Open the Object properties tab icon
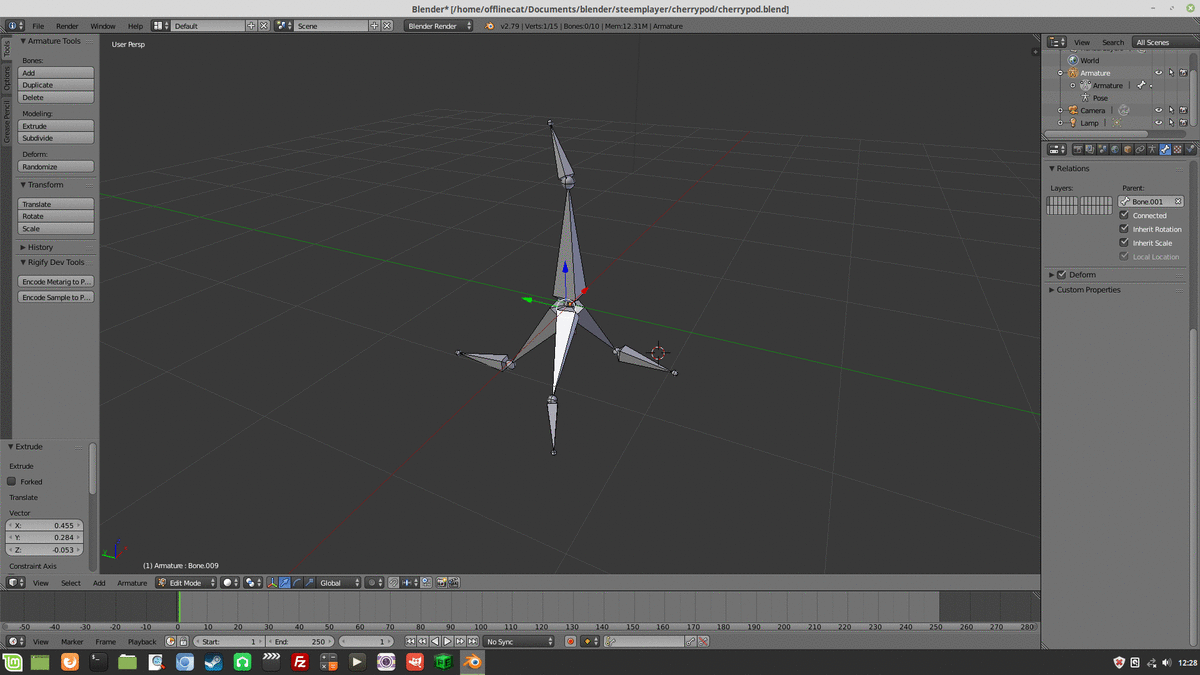 [x=1127, y=149]
